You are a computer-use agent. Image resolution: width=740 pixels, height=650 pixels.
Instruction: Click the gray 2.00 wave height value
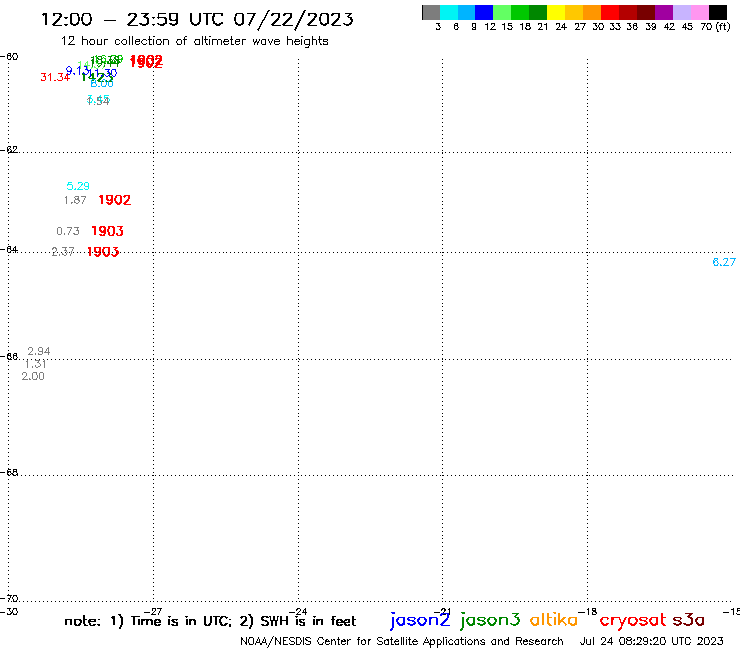pos(33,376)
